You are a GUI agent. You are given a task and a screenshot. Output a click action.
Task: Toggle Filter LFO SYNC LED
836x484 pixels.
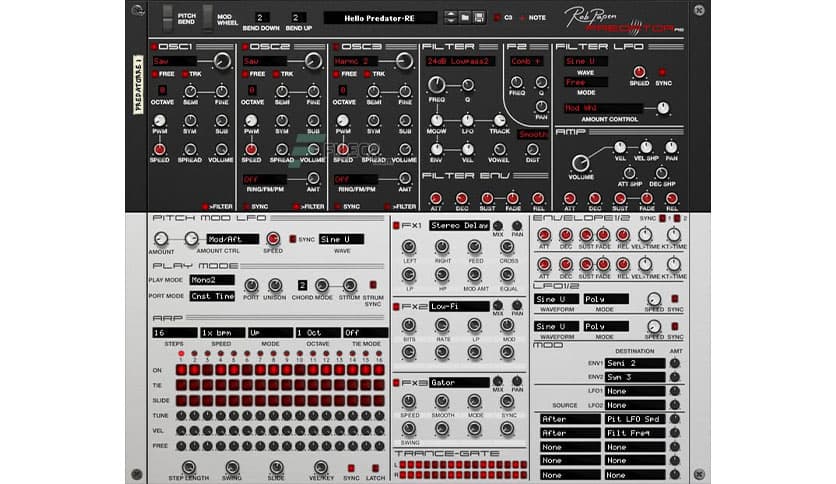coord(663,72)
